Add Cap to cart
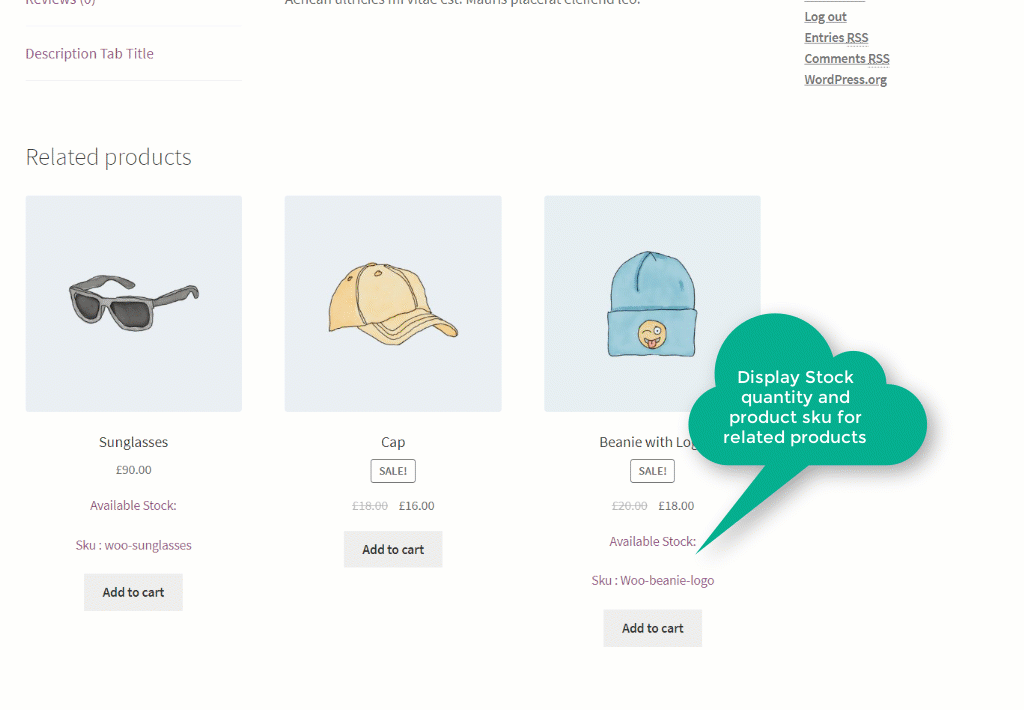 [393, 549]
